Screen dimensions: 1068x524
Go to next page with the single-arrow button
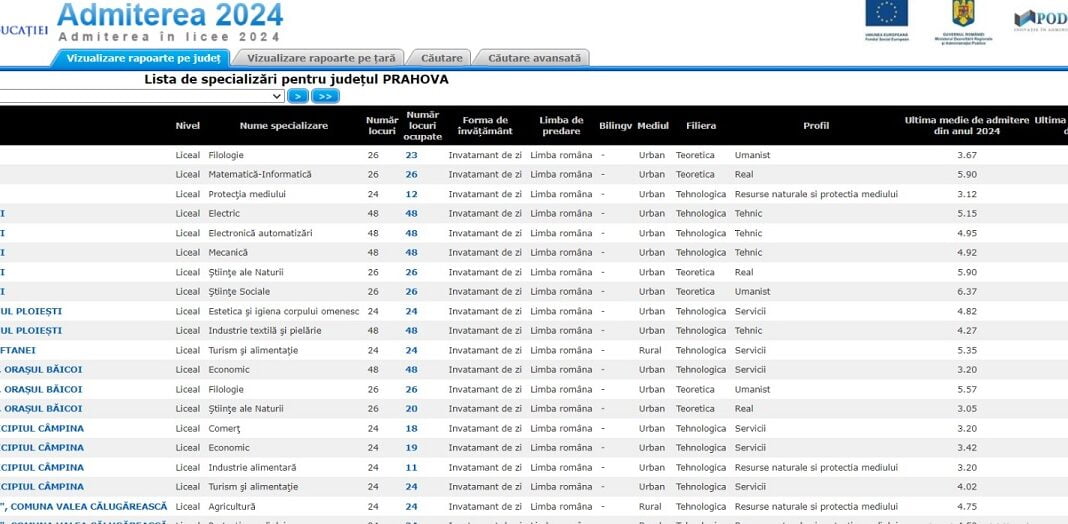[x=298, y=96]
